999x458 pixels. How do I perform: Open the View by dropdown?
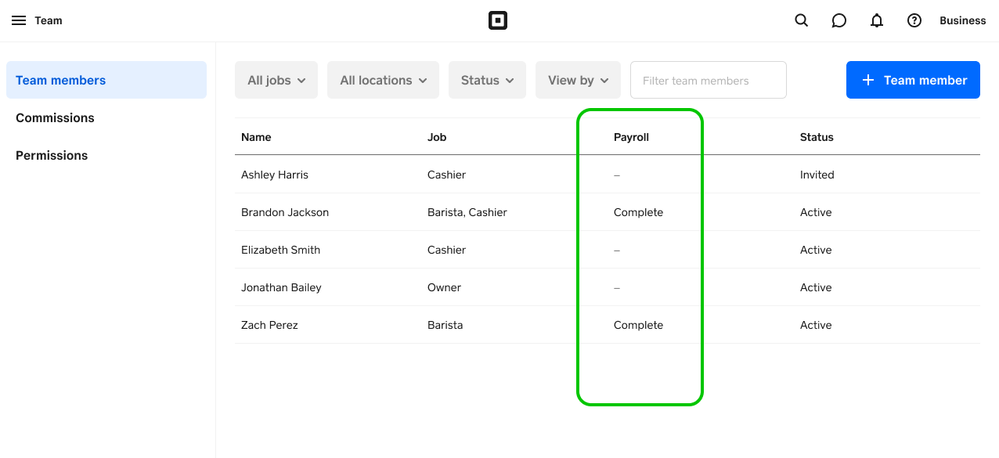[578, 80]
